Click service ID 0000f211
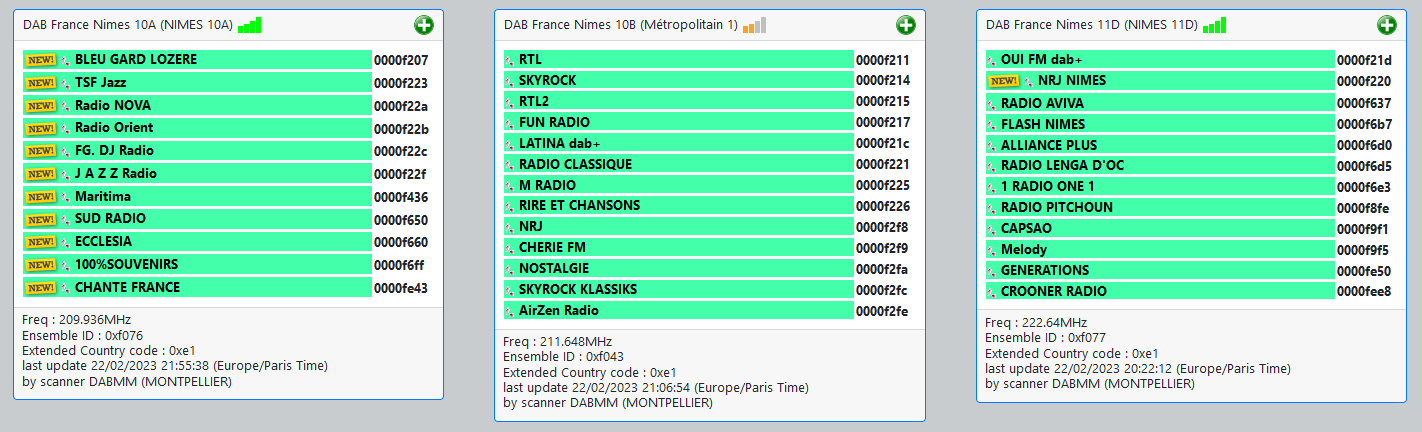Viewport: 1422px width, 432px height. pos(883,60)
